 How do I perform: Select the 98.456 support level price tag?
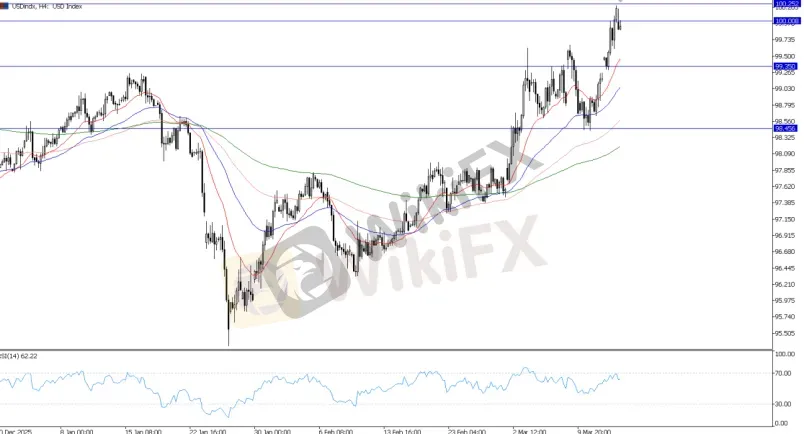coord(785,128)
